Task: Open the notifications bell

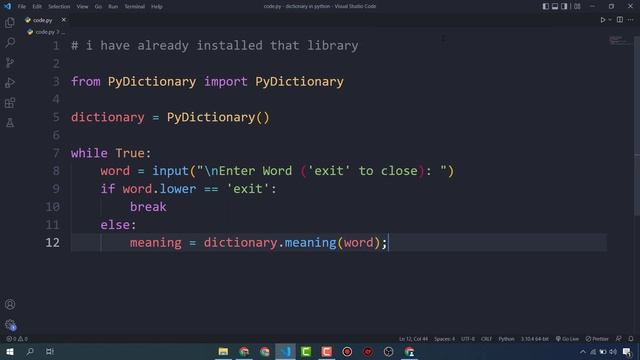Action: coord(631,339)
